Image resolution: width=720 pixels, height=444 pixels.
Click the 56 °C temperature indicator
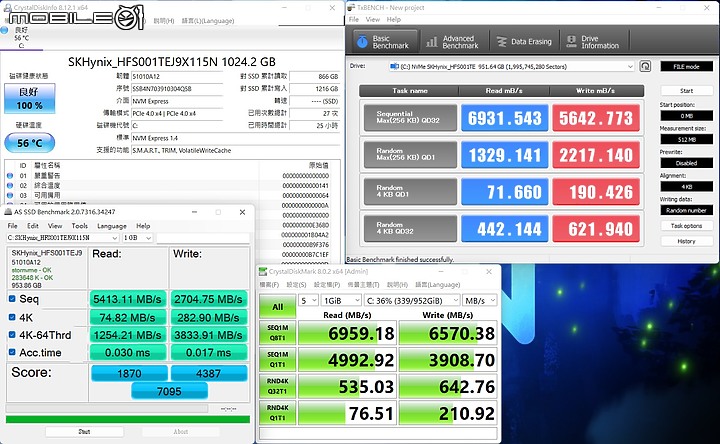(30, 143)
